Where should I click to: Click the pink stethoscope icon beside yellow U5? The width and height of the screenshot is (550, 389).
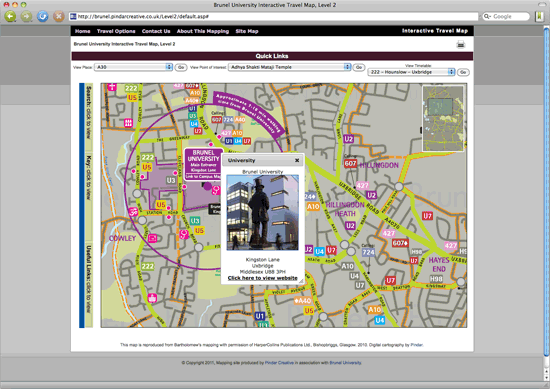click(184, 234)
